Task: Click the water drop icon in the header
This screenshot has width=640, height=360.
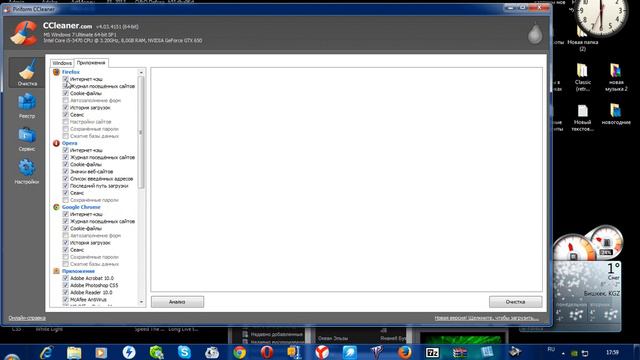Action: [x=535, y=33]
